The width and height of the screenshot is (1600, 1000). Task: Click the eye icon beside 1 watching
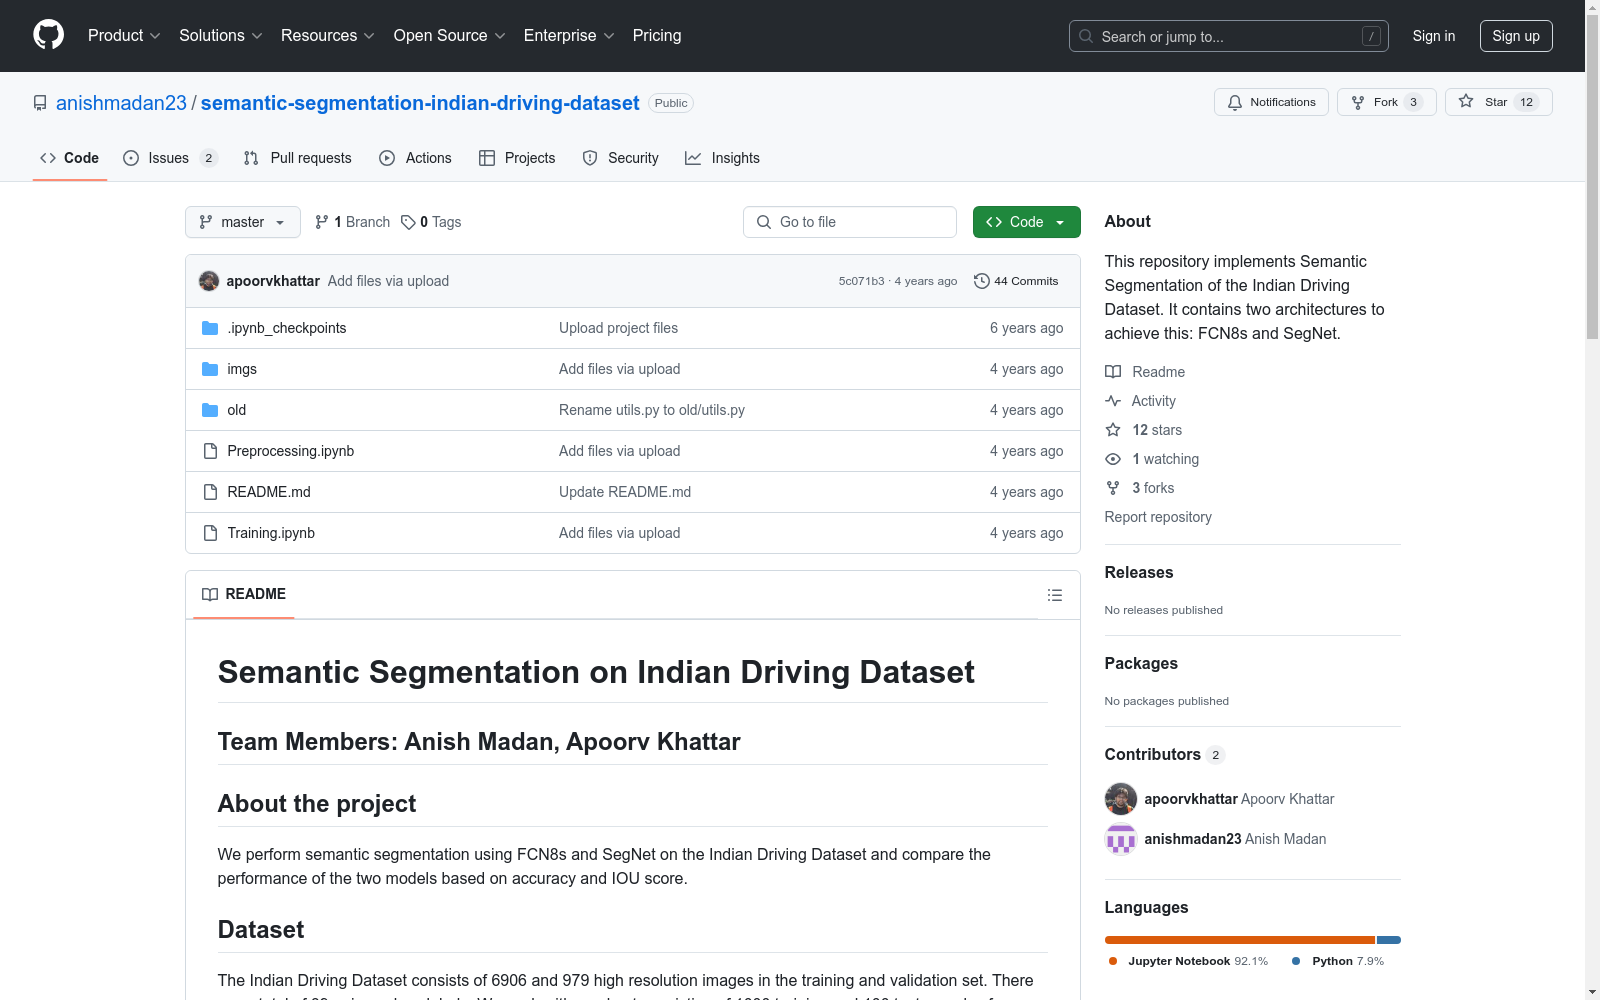(1113, 459)
